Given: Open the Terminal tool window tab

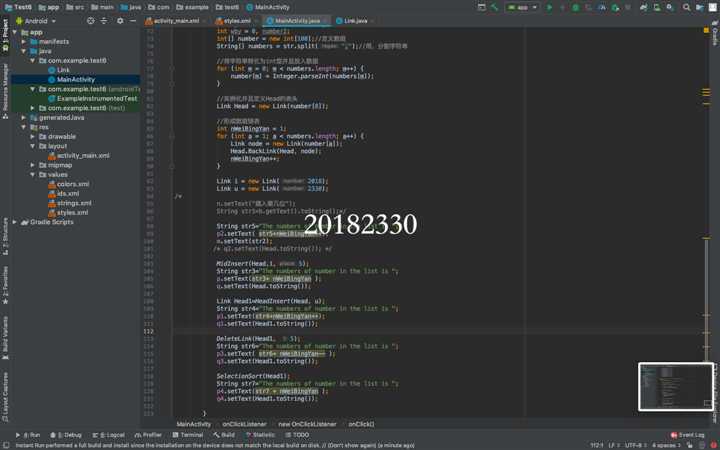Looking at the screenshot, I should (187, 435).
